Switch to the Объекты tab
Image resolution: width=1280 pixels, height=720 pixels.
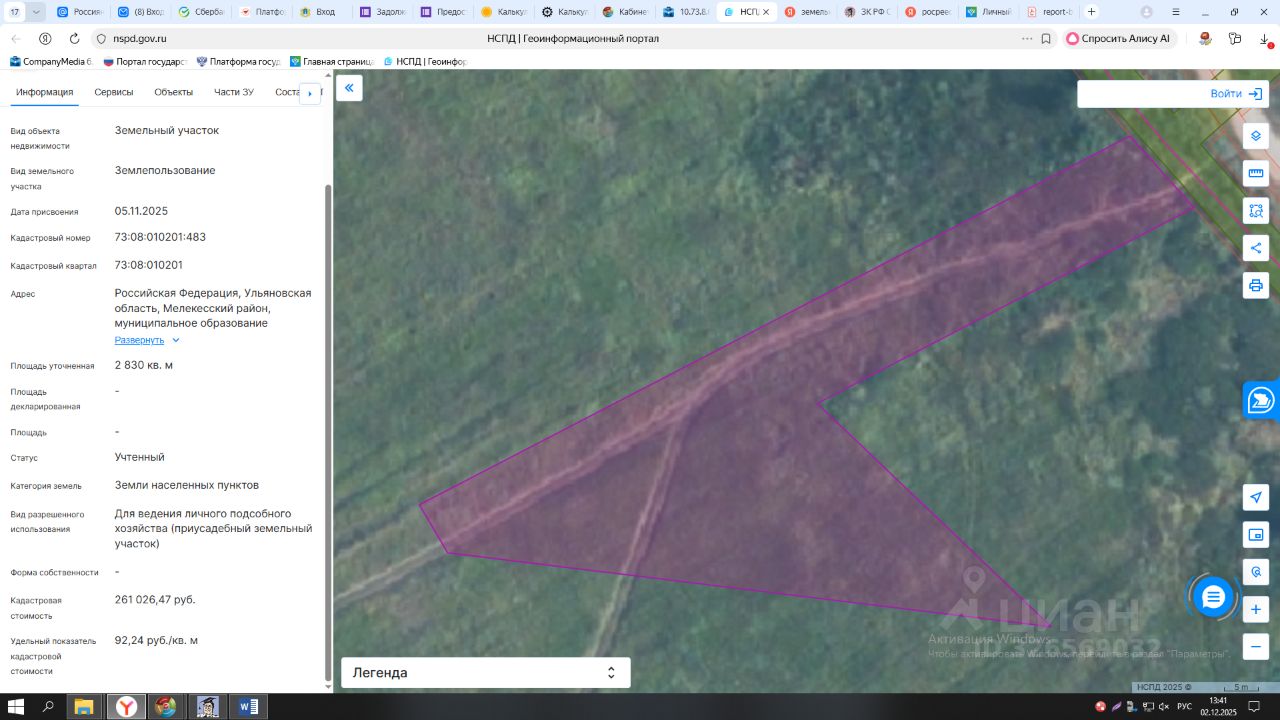pyautogui.click(x=174, y=92)
